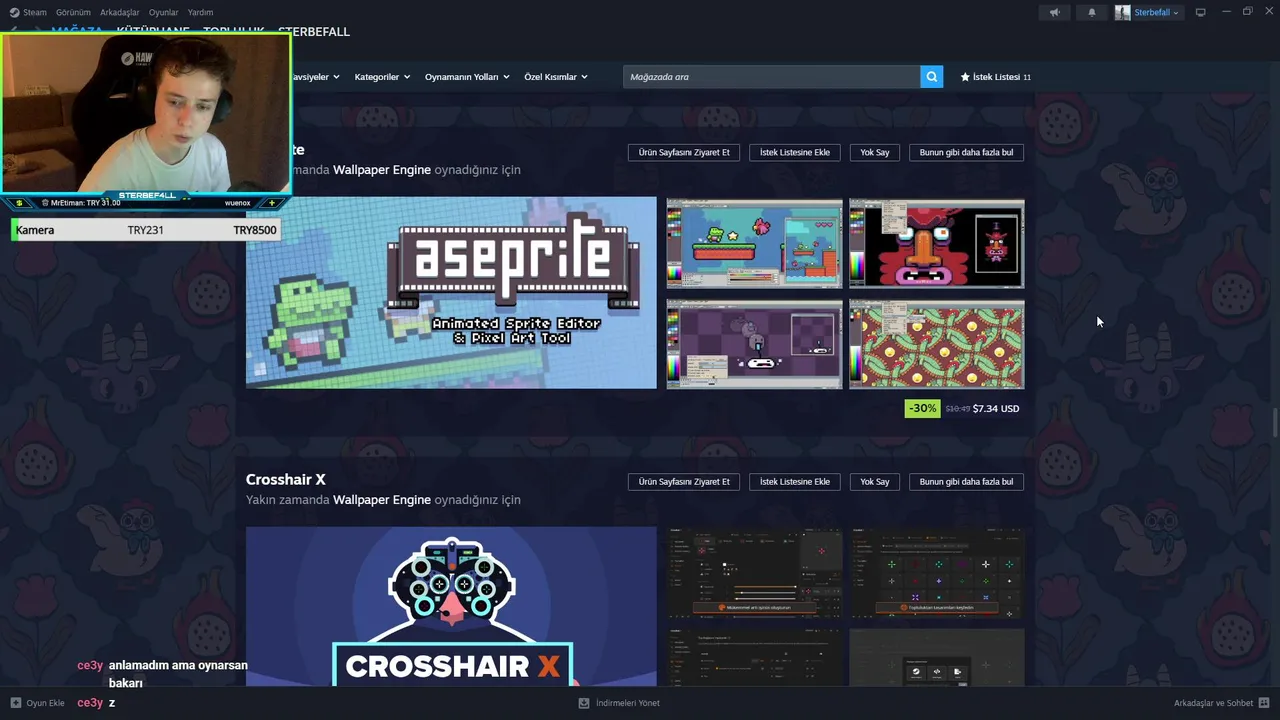Open Crosshair X lower left screenshot
Screen dimensions: 1280x720
754,657
